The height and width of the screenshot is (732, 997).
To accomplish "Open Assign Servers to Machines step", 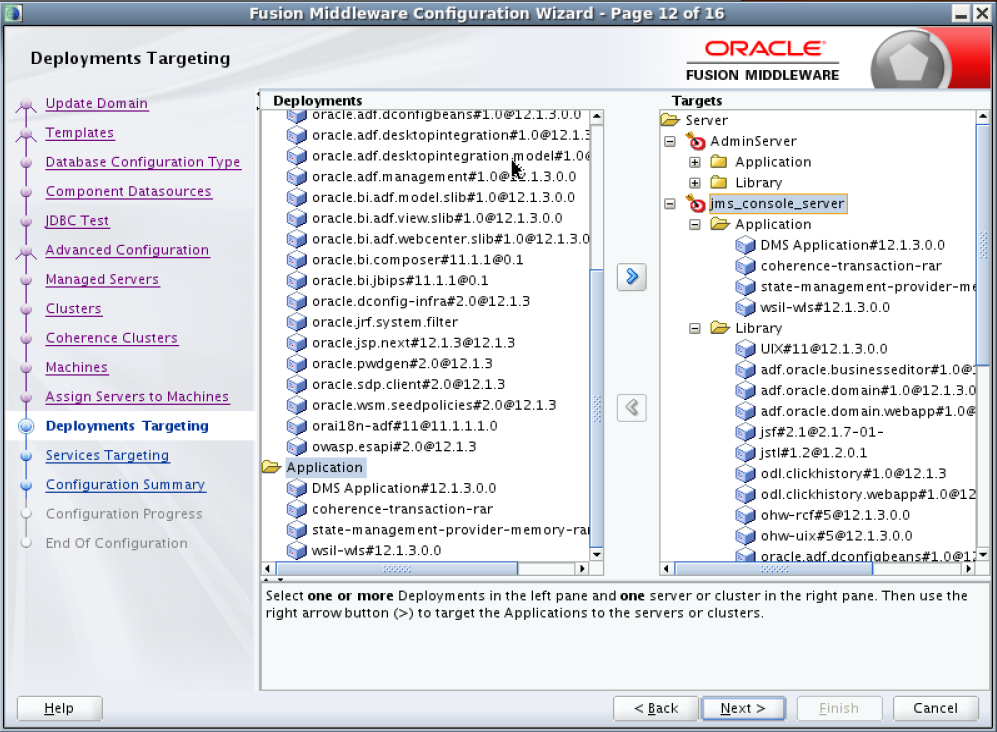I will point(137,396).
